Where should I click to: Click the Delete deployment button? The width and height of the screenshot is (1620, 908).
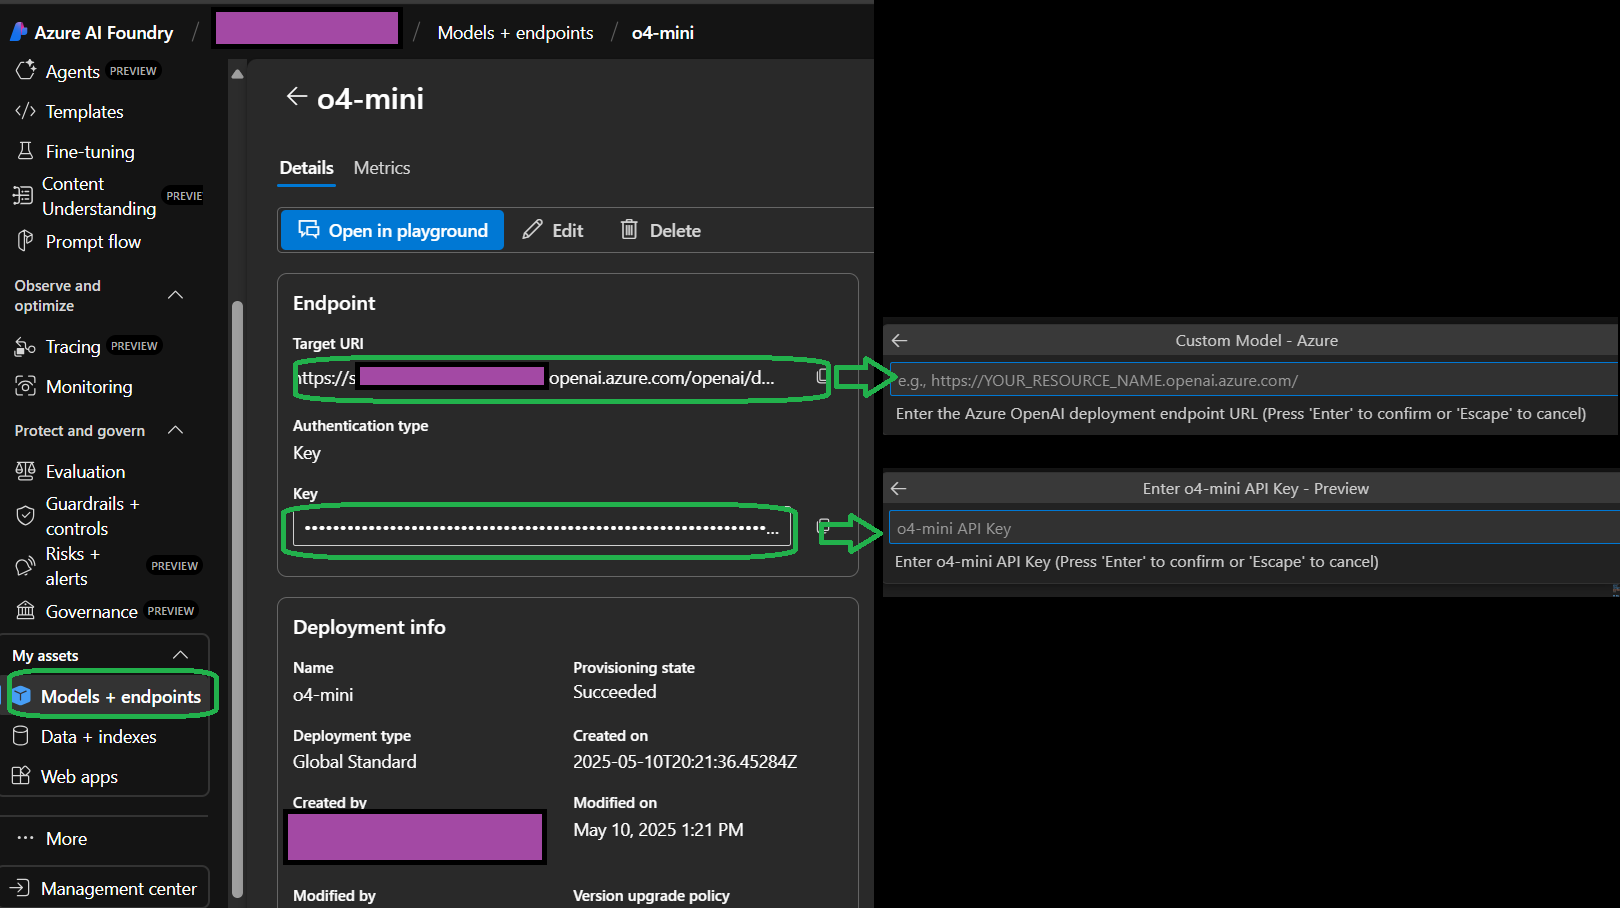click(x=661, y=230)
